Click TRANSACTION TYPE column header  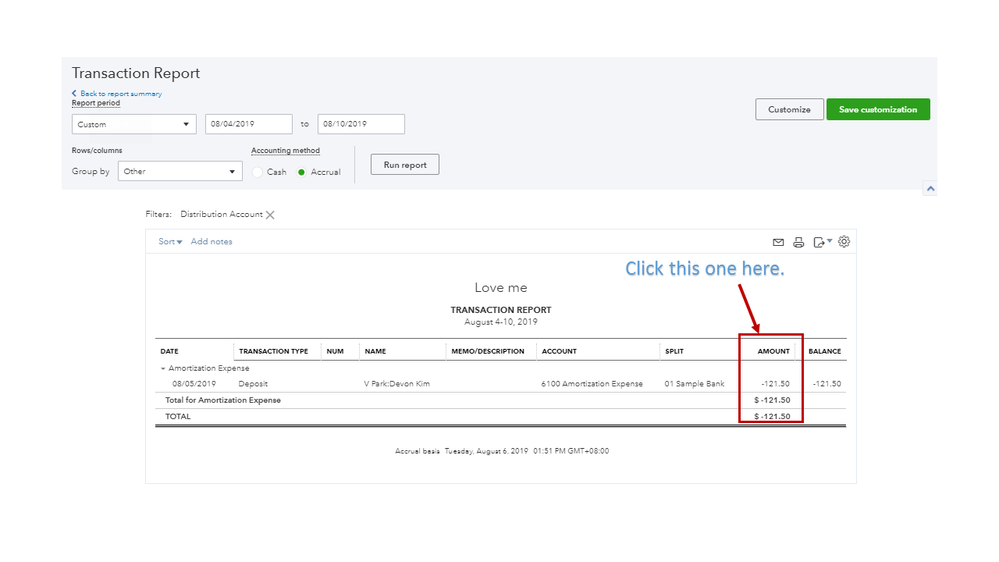click(273, 351)
